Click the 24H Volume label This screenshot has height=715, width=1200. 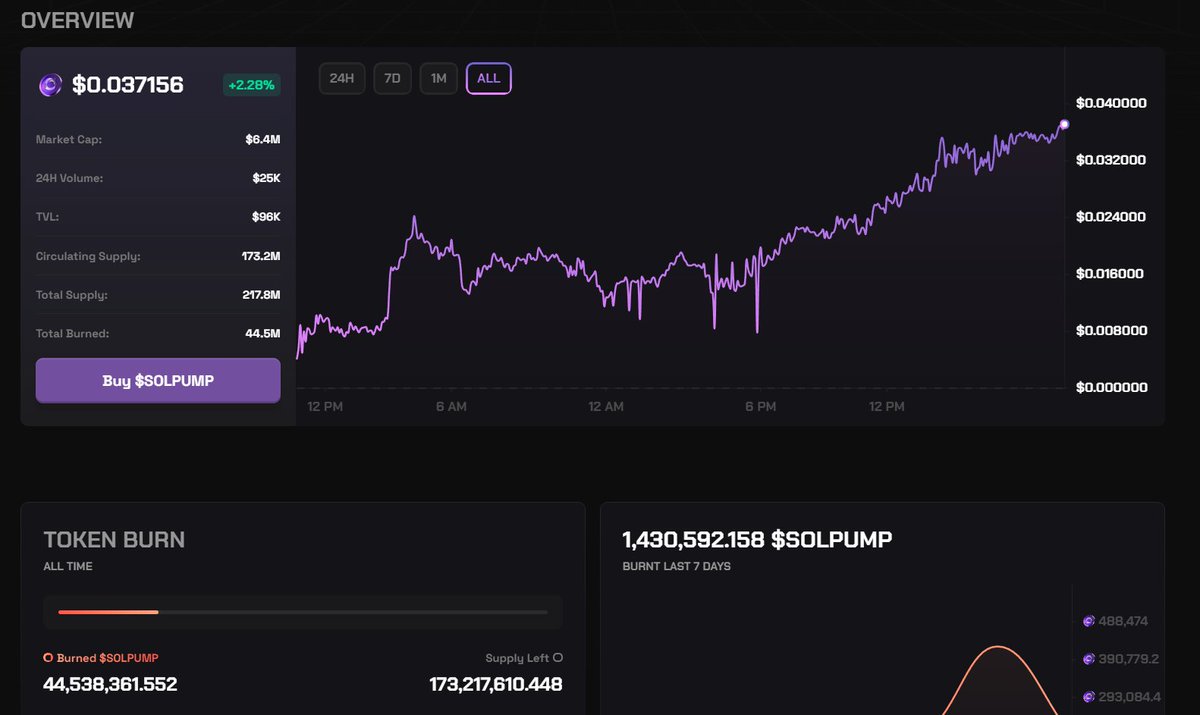70,178
